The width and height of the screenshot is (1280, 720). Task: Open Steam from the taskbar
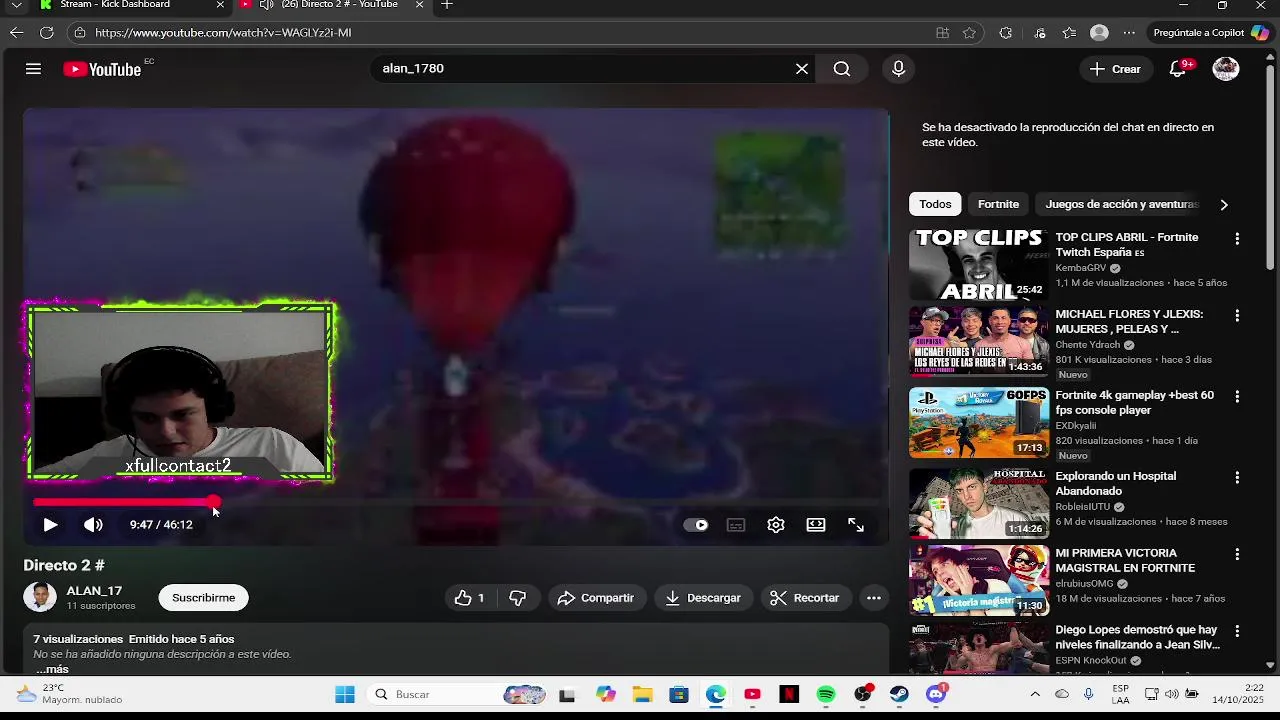coord(899,694)
